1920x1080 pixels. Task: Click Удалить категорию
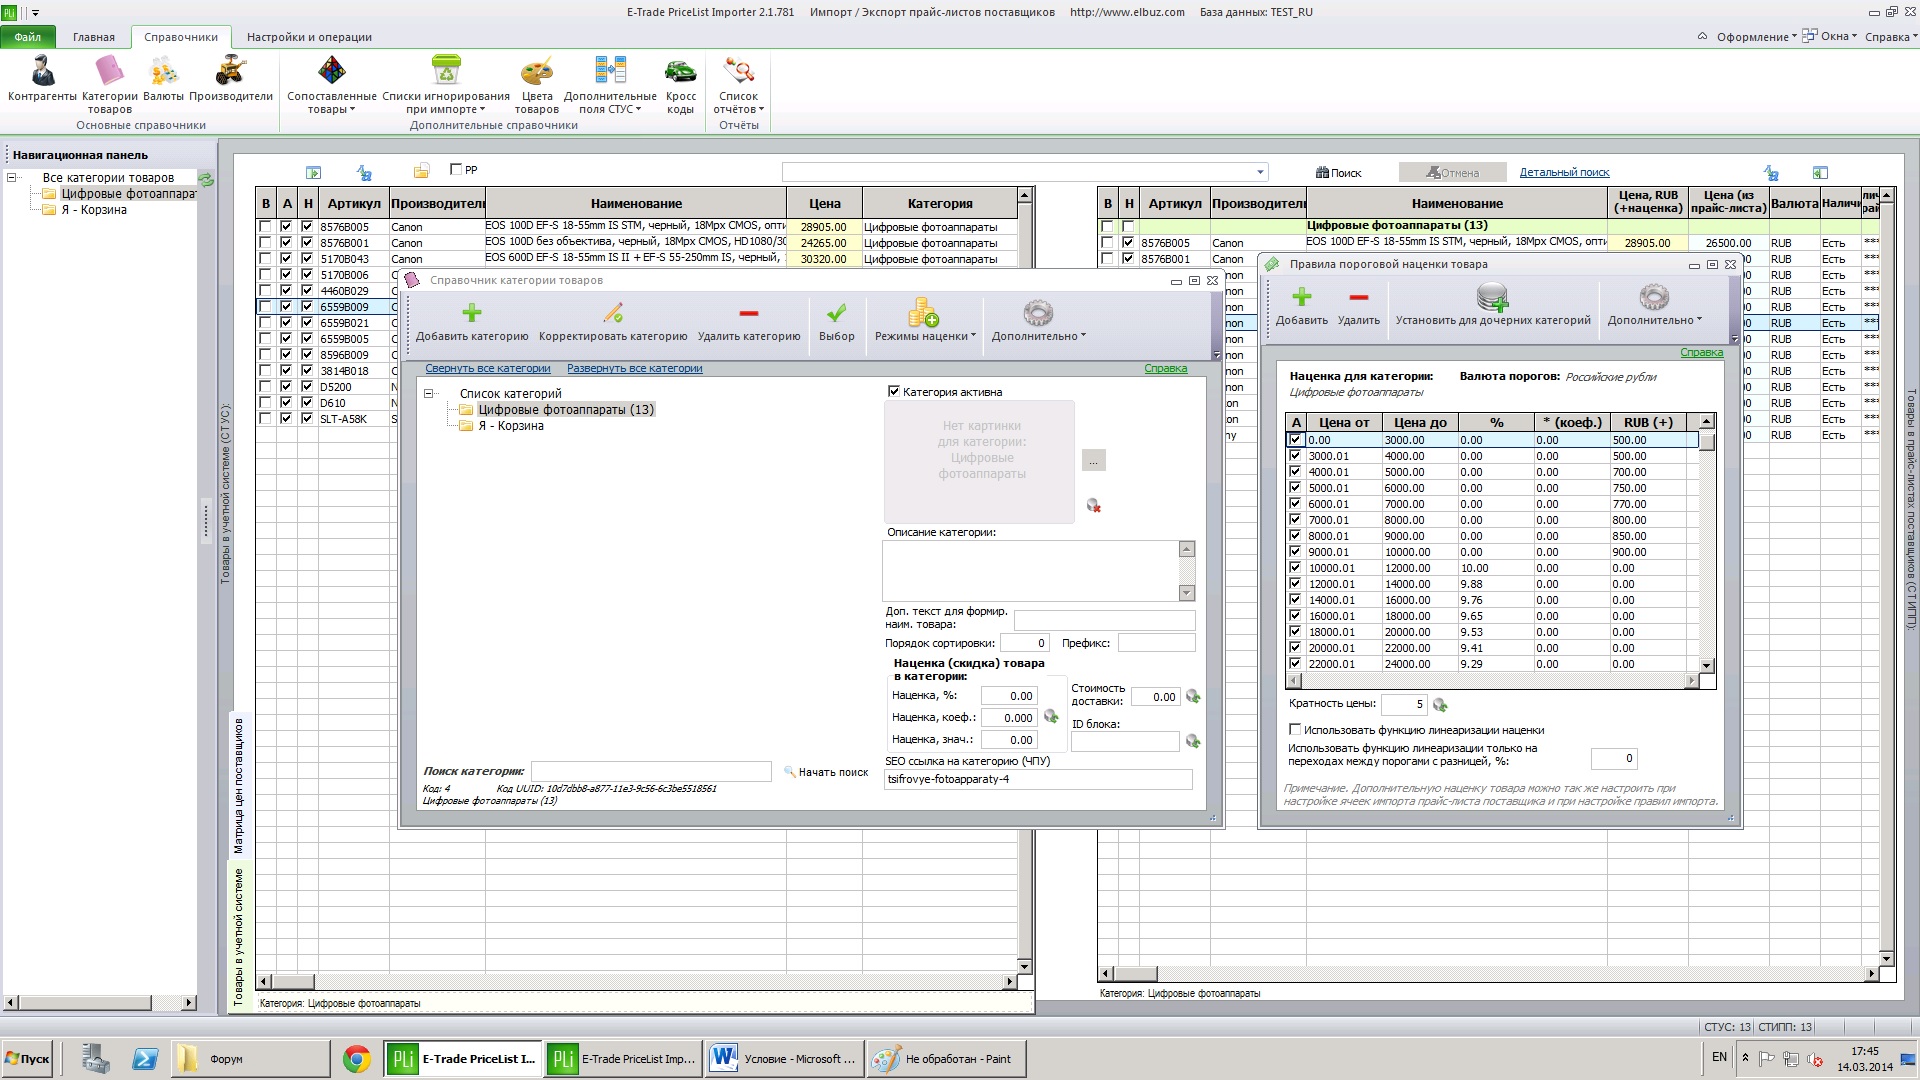click(749, 321)
